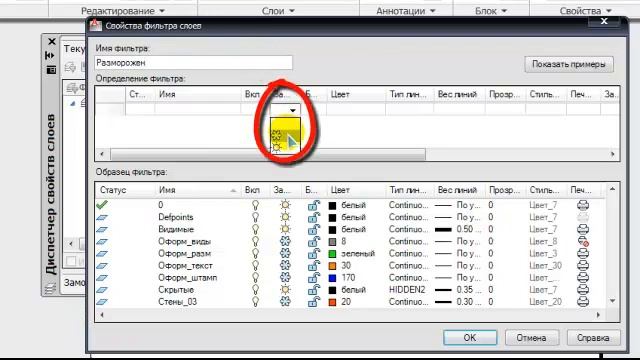Click the green color swatch of Оформ_разм

(332, 254)
